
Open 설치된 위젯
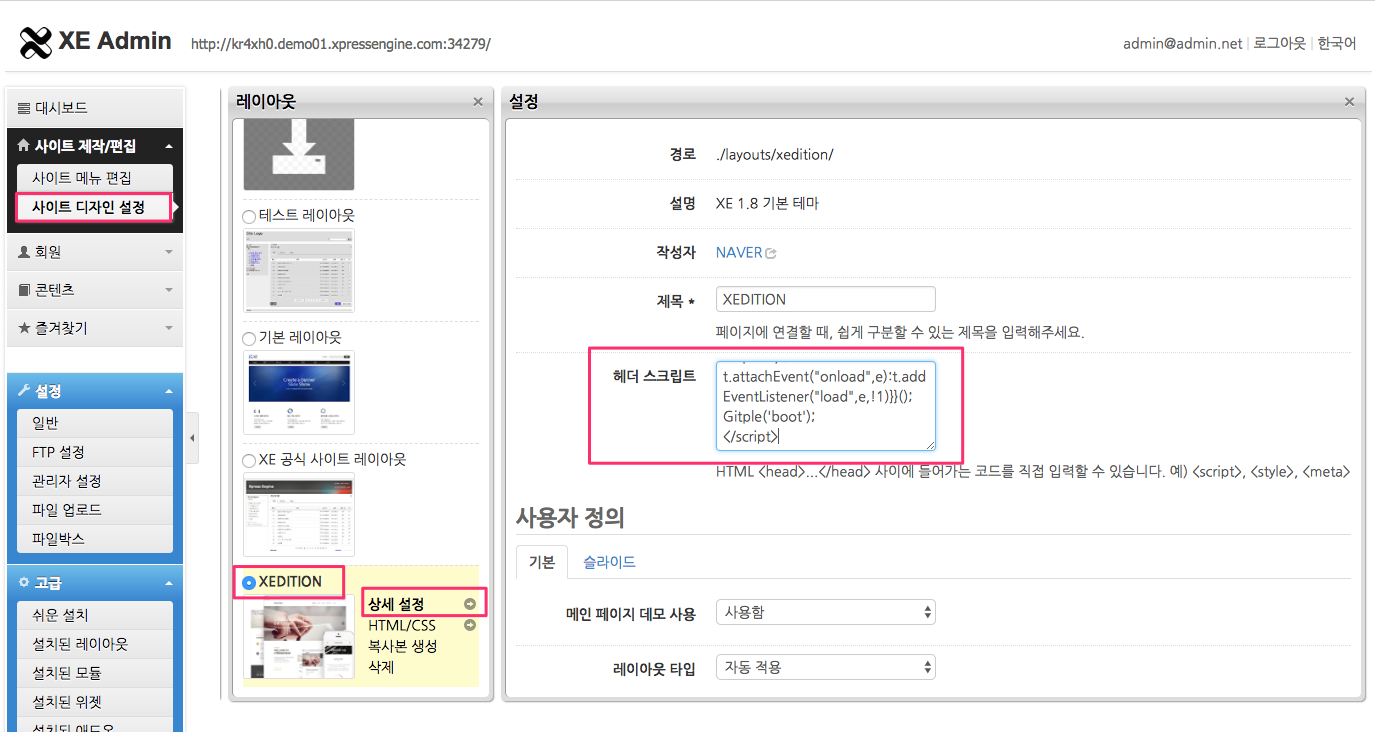tap(95, 702)
